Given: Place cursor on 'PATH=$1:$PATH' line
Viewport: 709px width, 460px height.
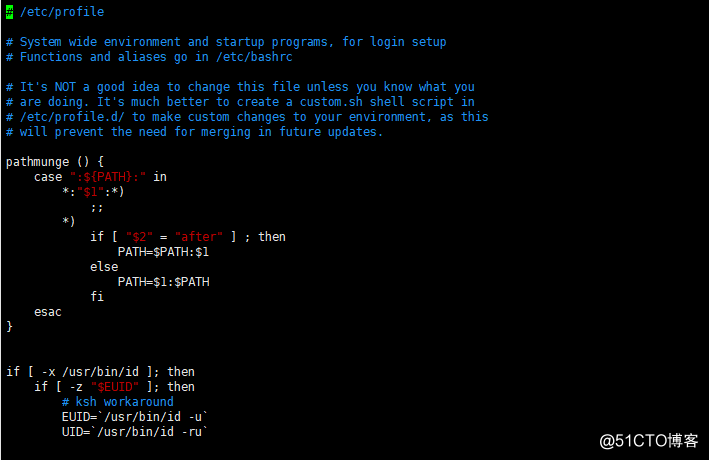Looking at the screenshot, I should pyautogui.click(x=163, y=282).
